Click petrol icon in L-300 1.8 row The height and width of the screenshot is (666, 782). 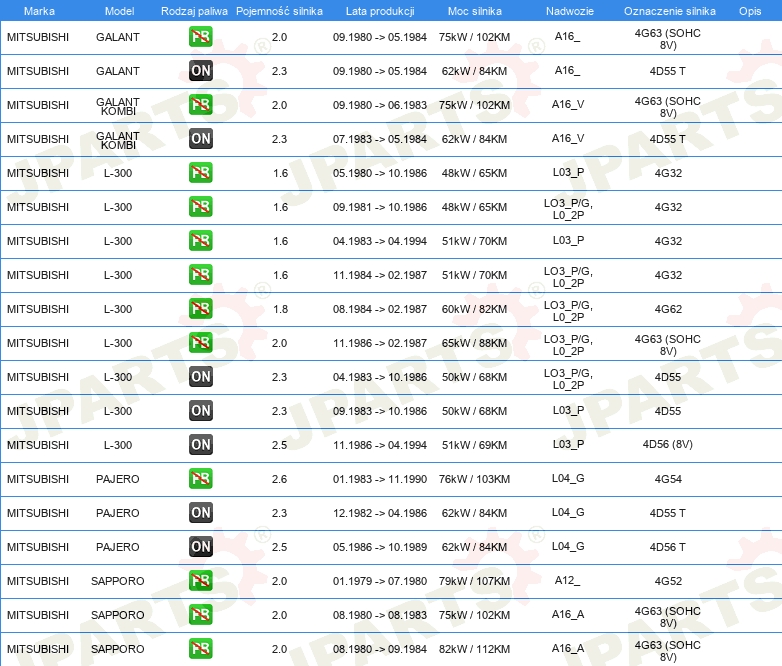tap(200, 308)
